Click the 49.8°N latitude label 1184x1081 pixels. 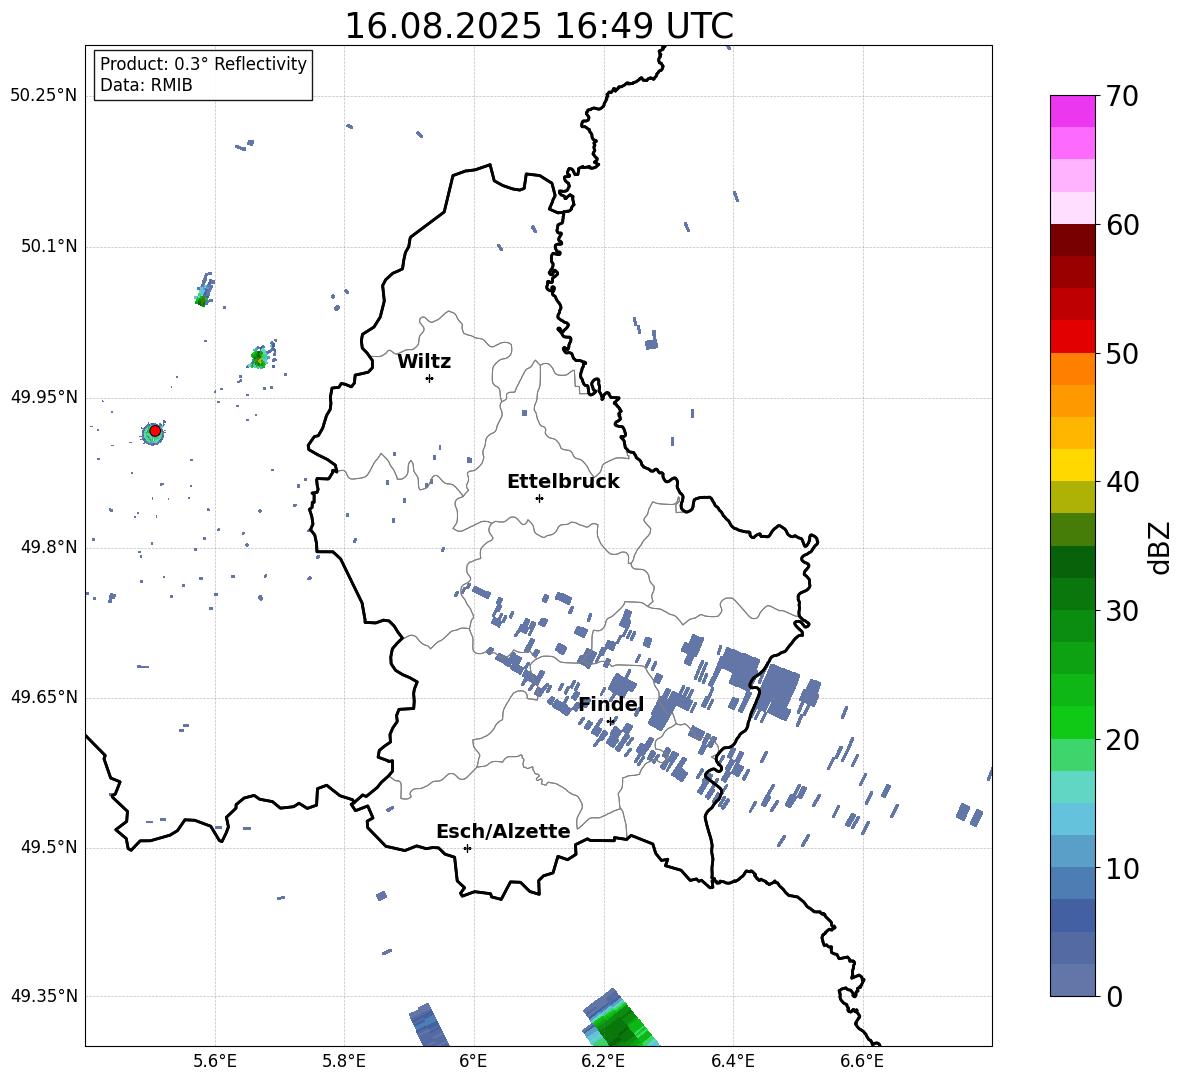(x=49, y=547)
